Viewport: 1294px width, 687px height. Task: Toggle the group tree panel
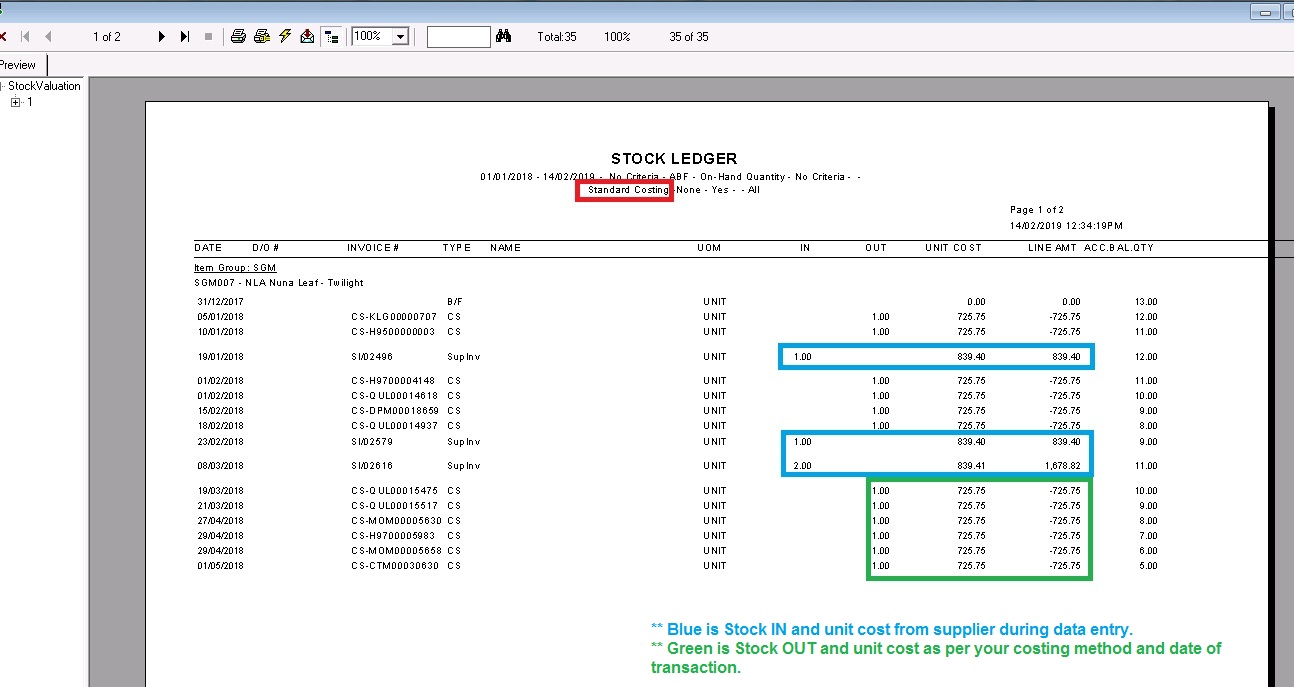[332, 36]
